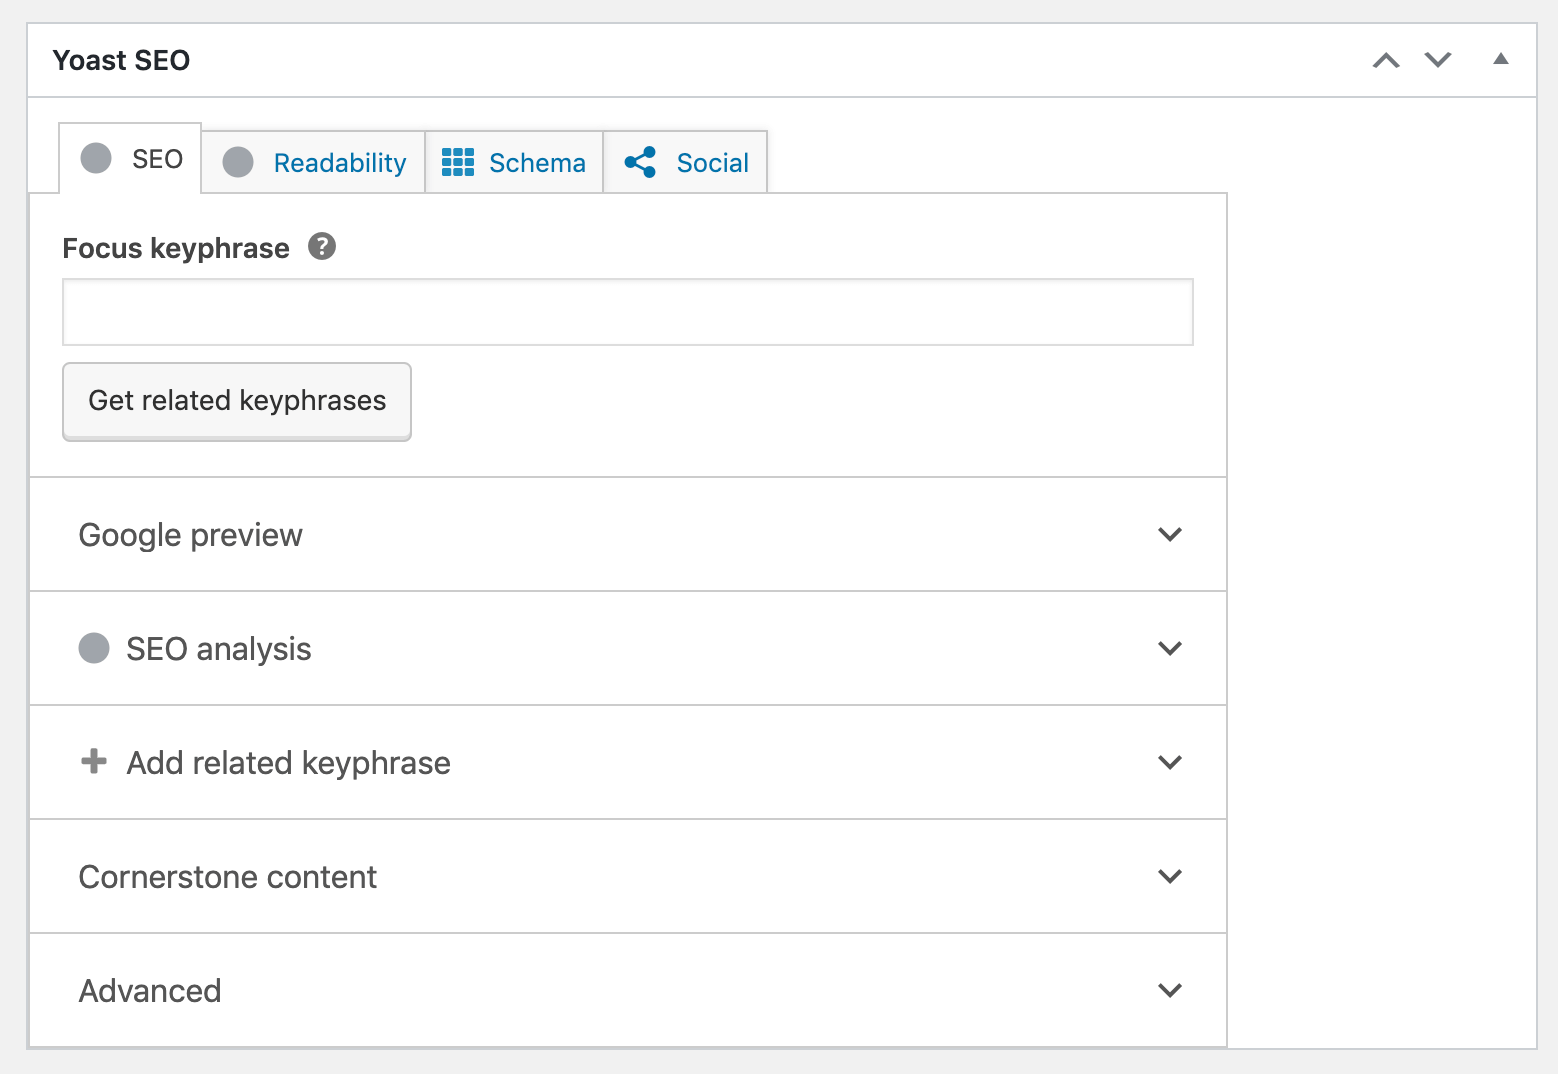Click the plus icon beside Add related keyphrase
Screen dimensions: 1558x1074
tap(94, 761)
